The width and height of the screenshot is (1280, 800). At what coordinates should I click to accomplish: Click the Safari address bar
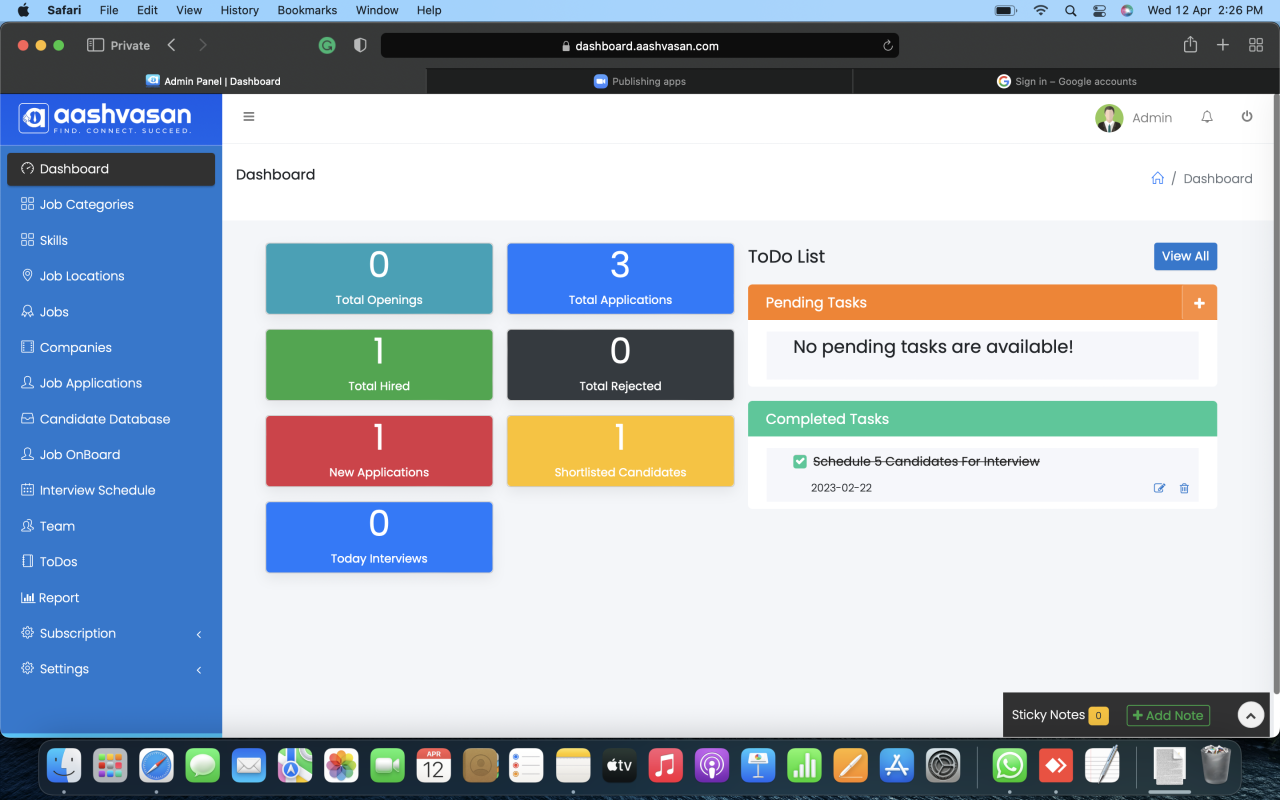[x=640, y=45]
